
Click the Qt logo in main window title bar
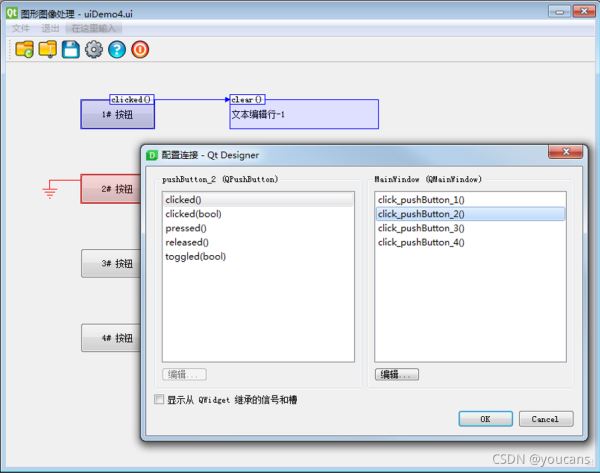pyautogui.click(x=11, y=13)
